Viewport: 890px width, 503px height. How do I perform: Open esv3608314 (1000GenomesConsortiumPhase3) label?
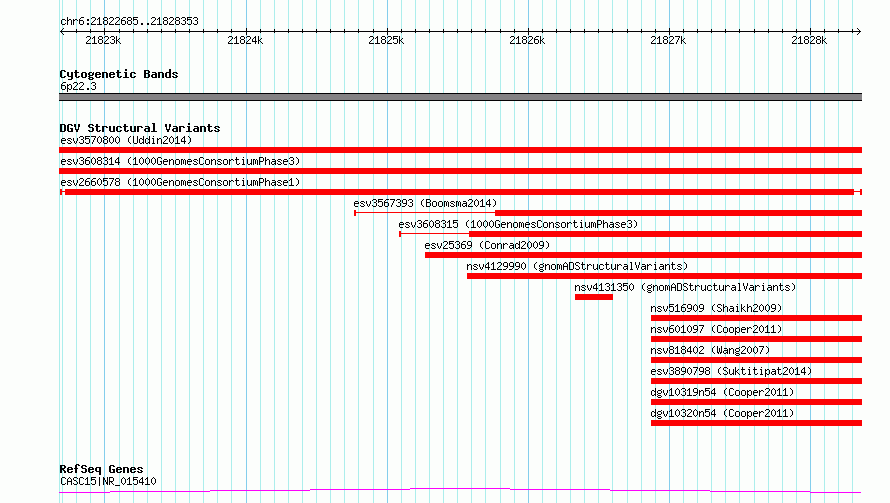tap(180, 161)
